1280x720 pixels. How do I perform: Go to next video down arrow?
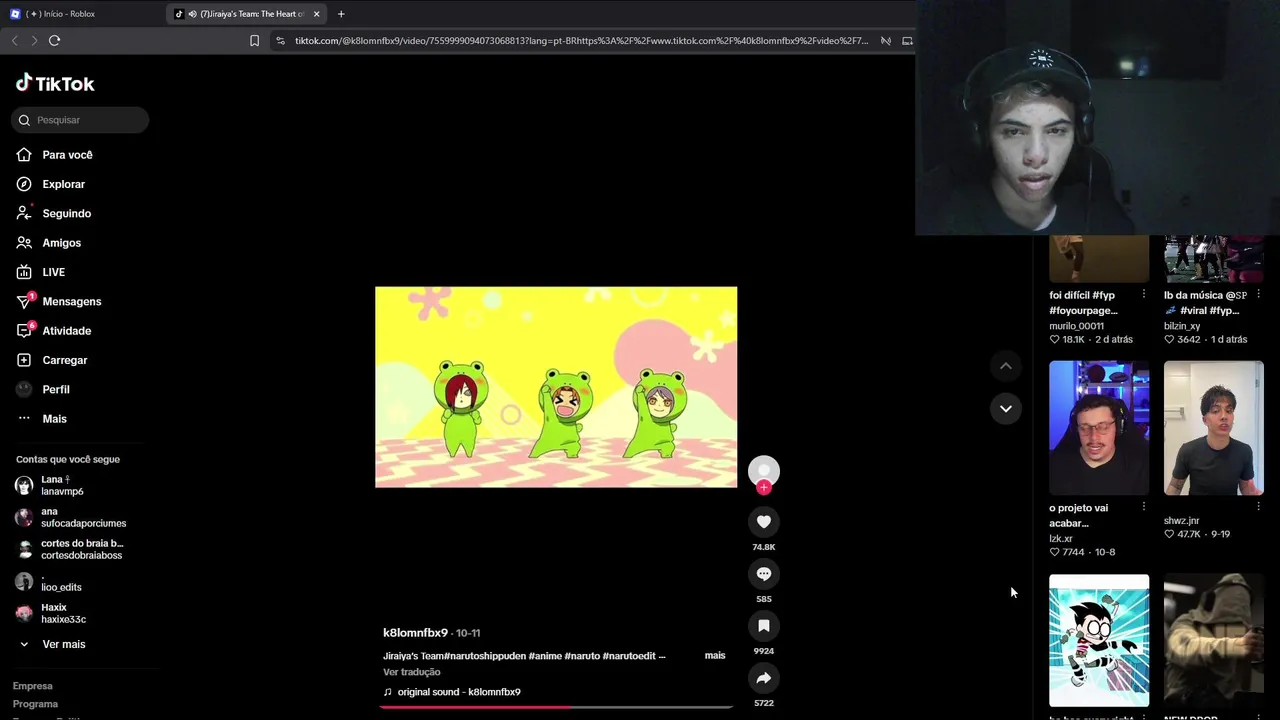click(x=1006, y=408)
